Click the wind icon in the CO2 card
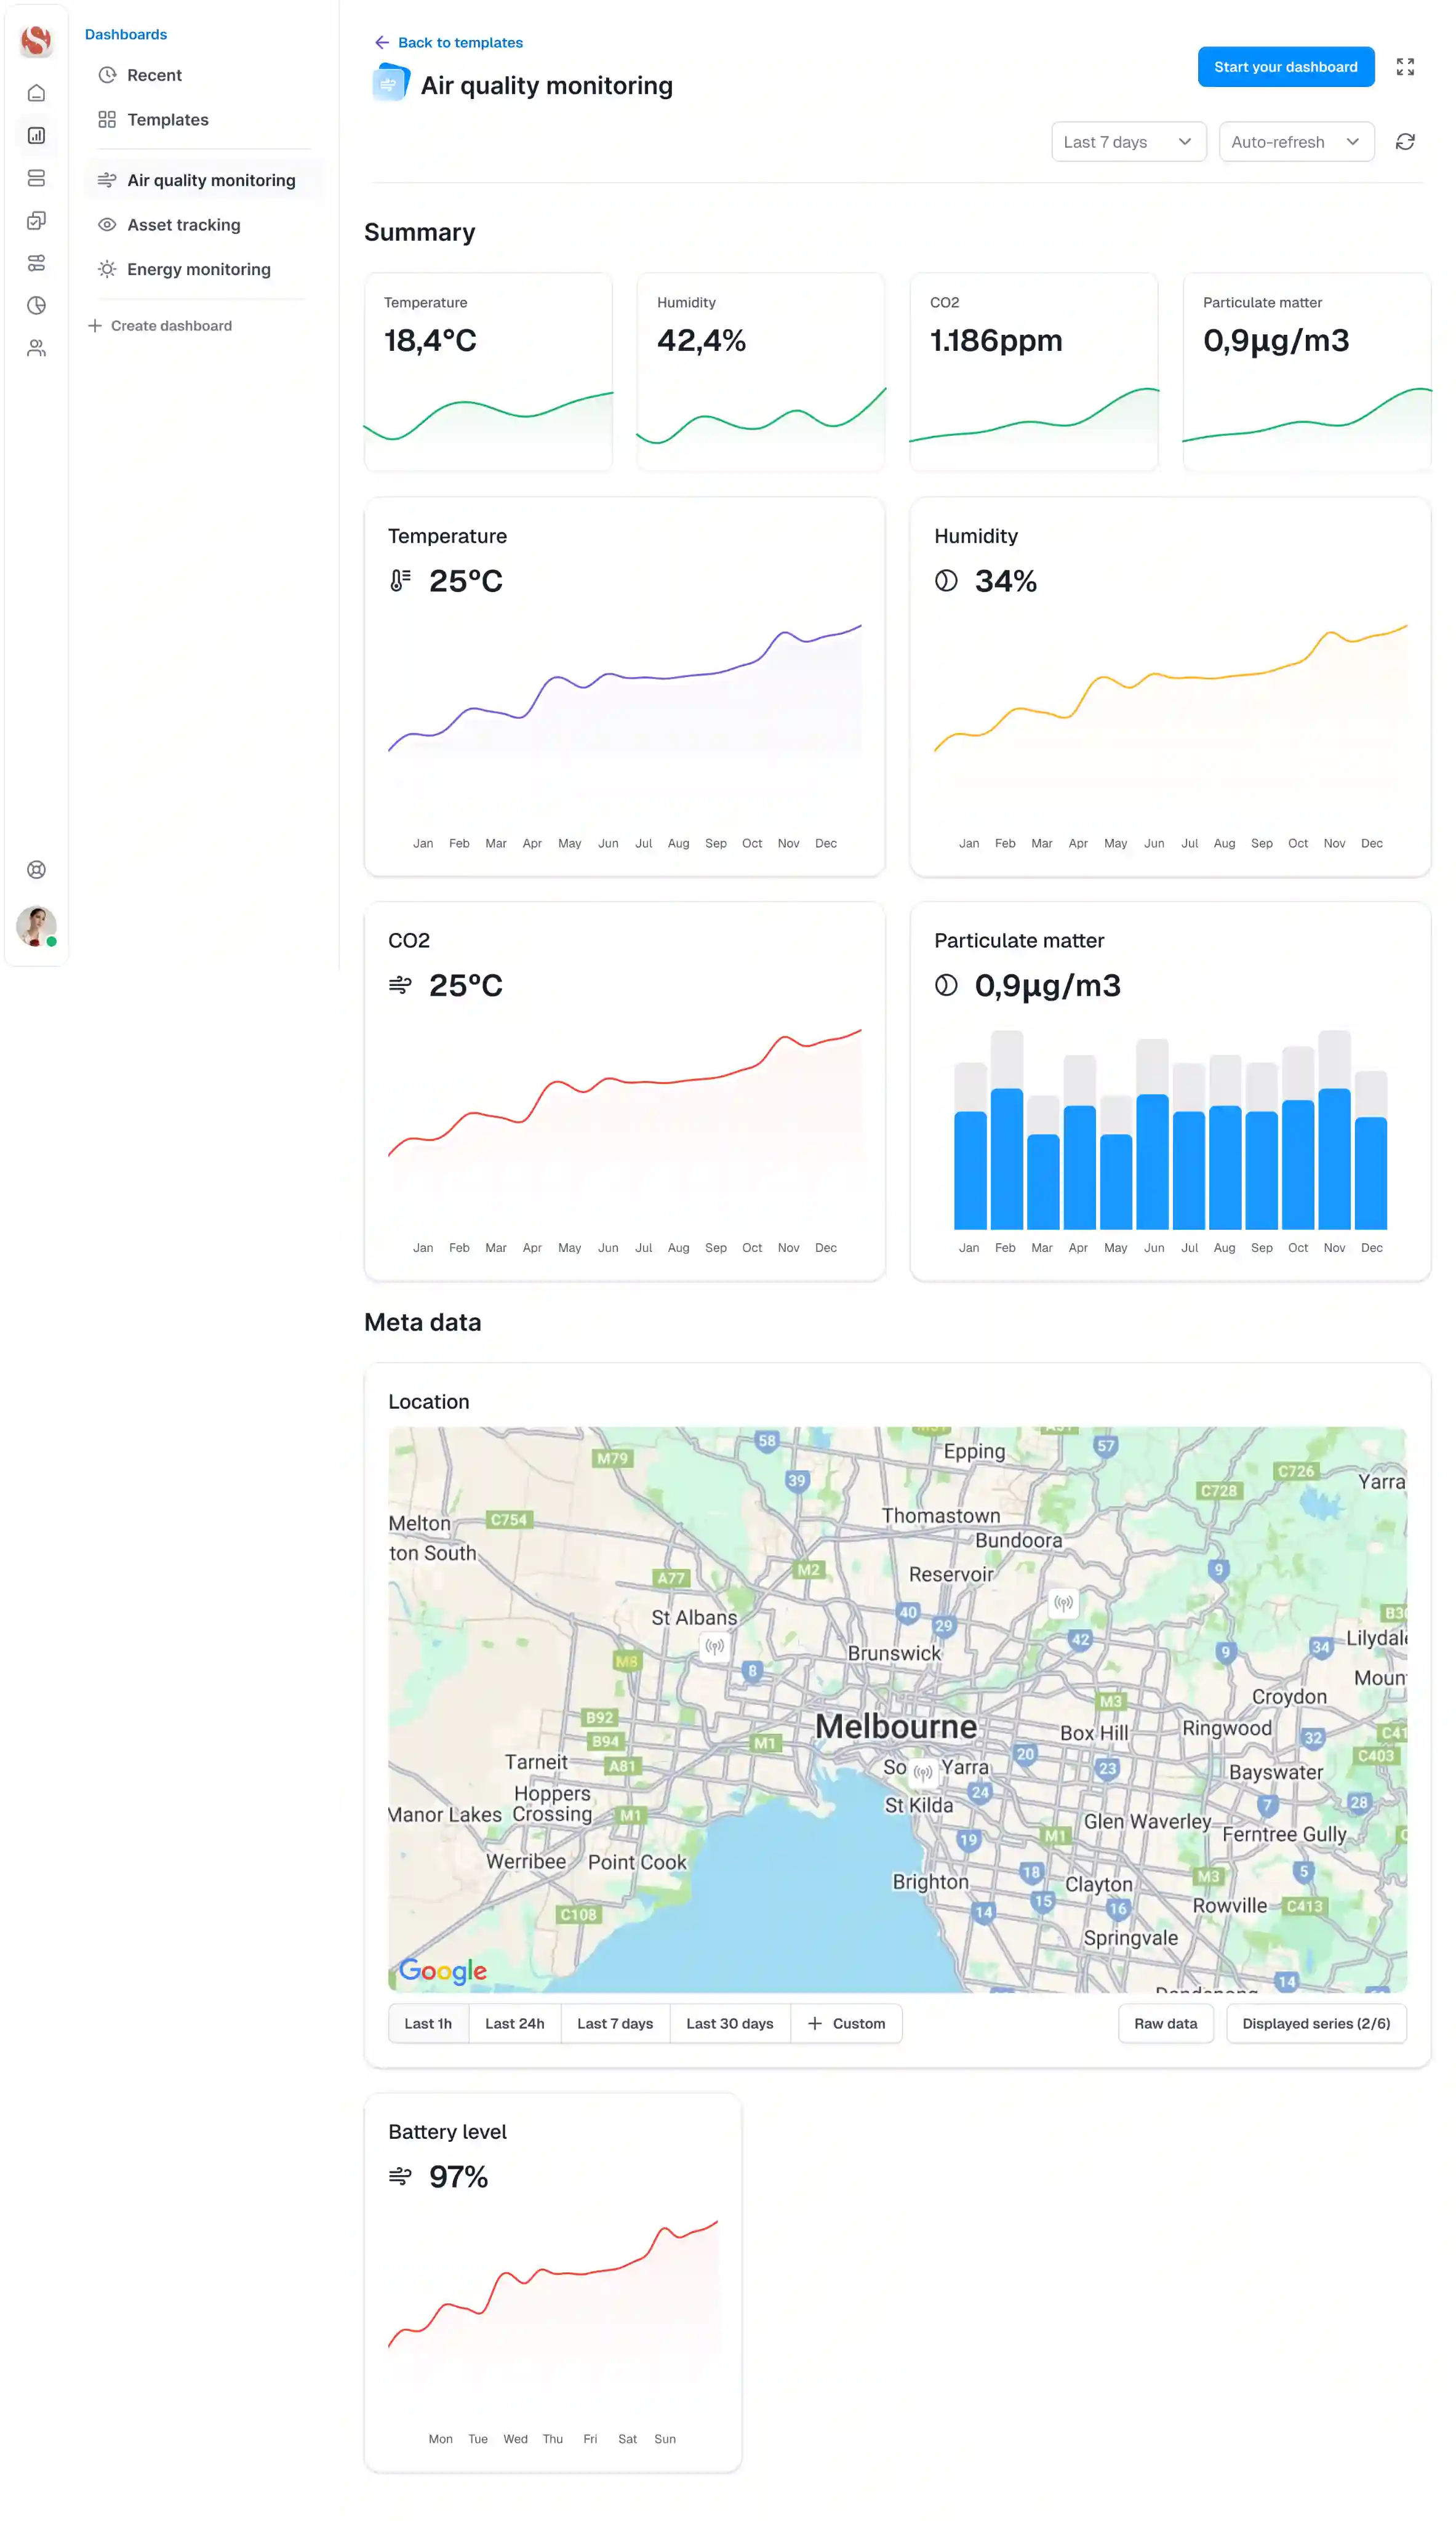The width and height of the screenshot is (1456, 2521). click(x=400, y=985)
